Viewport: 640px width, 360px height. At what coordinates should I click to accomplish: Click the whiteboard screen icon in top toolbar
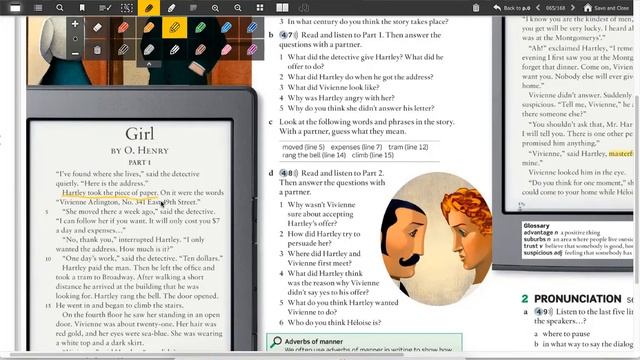click(x=15, y=8)
